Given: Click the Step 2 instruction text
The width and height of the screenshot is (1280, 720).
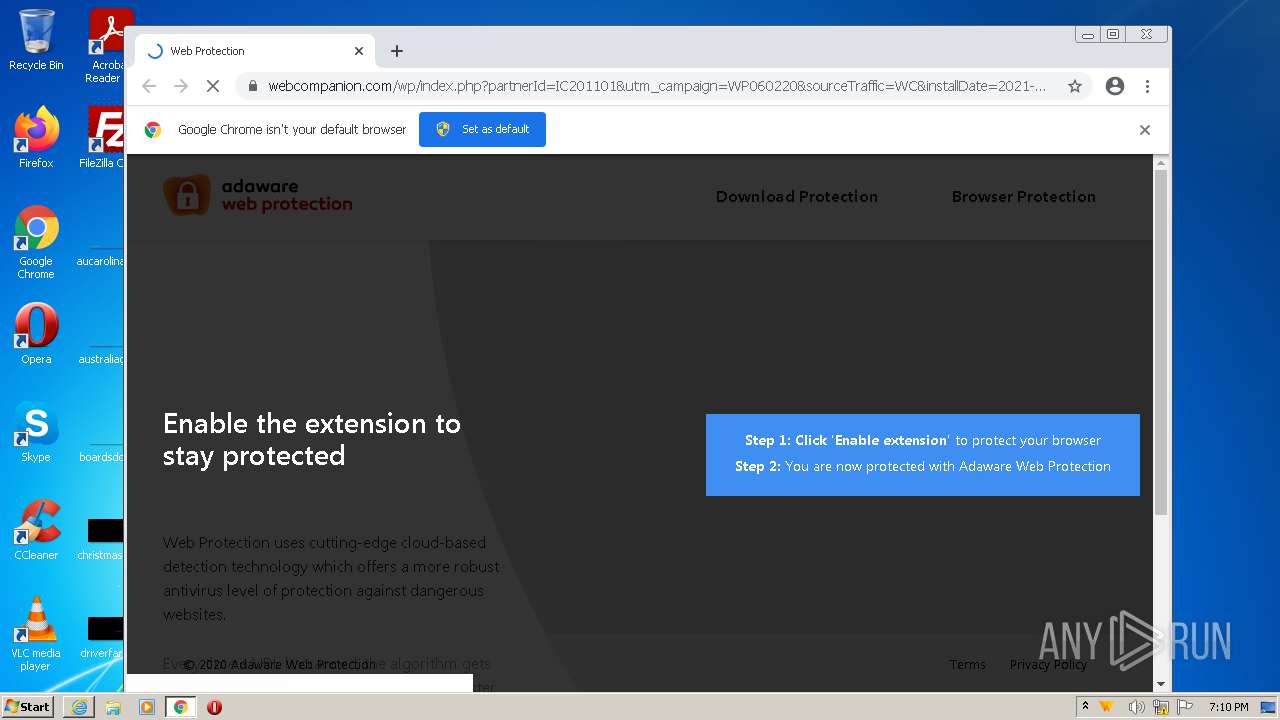Looking at the screenshot, I should pyautogui.click(x=922, y=466).
